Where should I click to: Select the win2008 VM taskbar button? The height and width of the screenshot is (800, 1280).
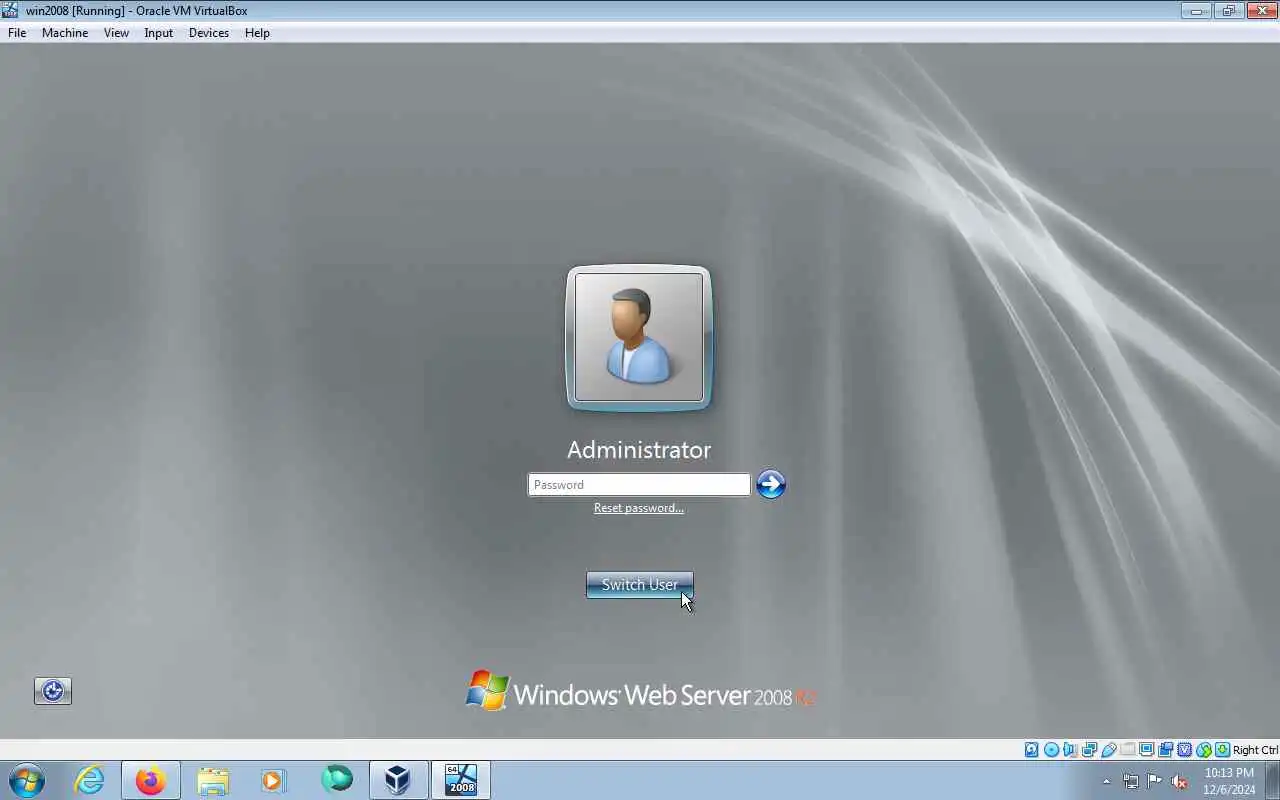(461, 780)
